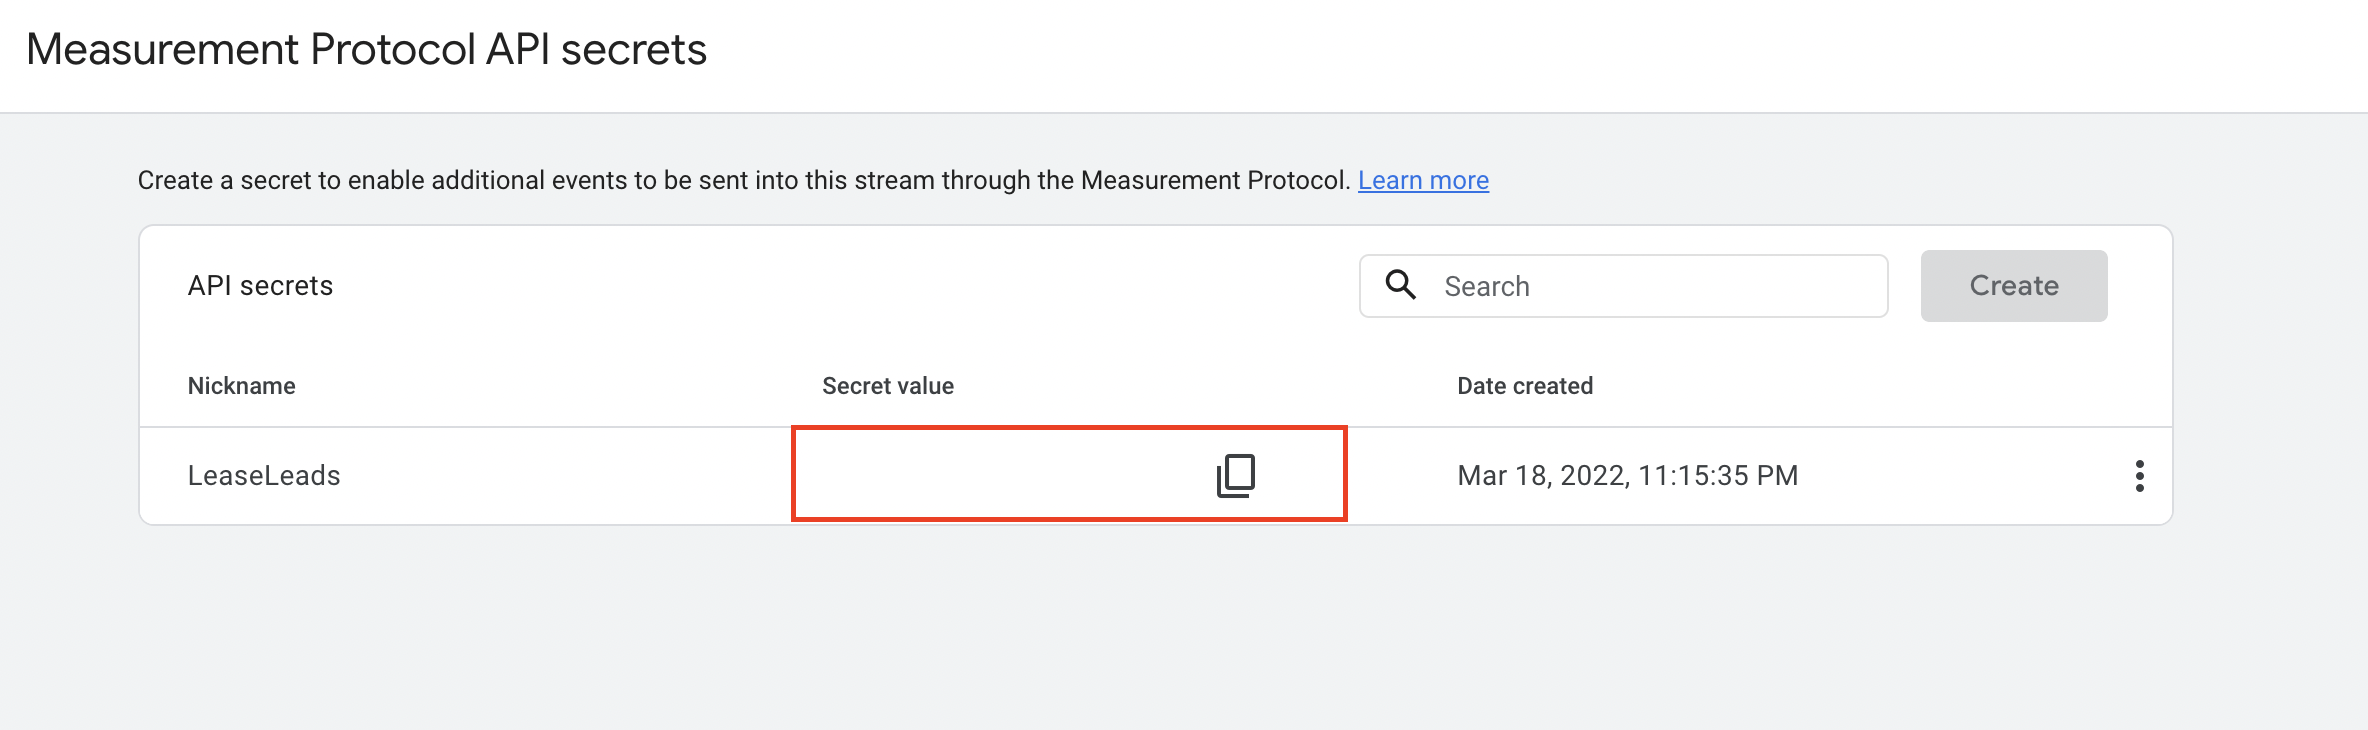Image resolution: width=2368 pixels, height=730 pixels.
Task: Open the LeaseLeads row three-dot menu
Action: [x=2139, y=476]
